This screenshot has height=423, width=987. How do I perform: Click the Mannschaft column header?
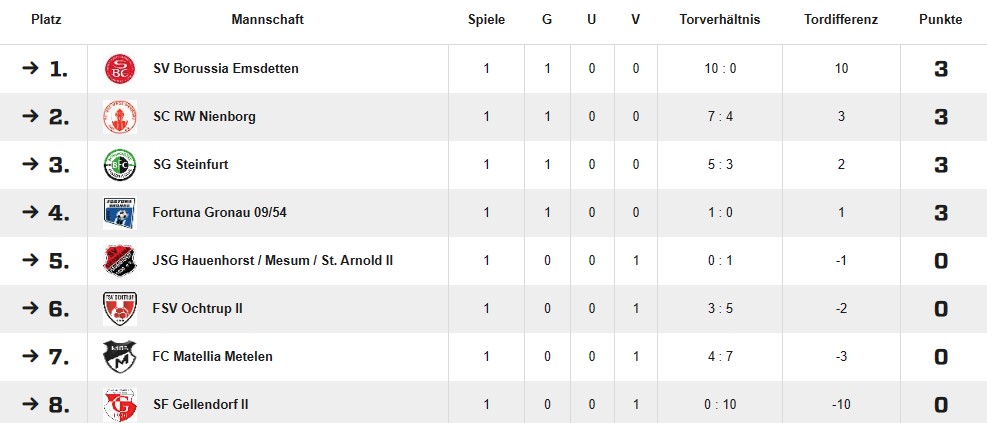(267, 20)
